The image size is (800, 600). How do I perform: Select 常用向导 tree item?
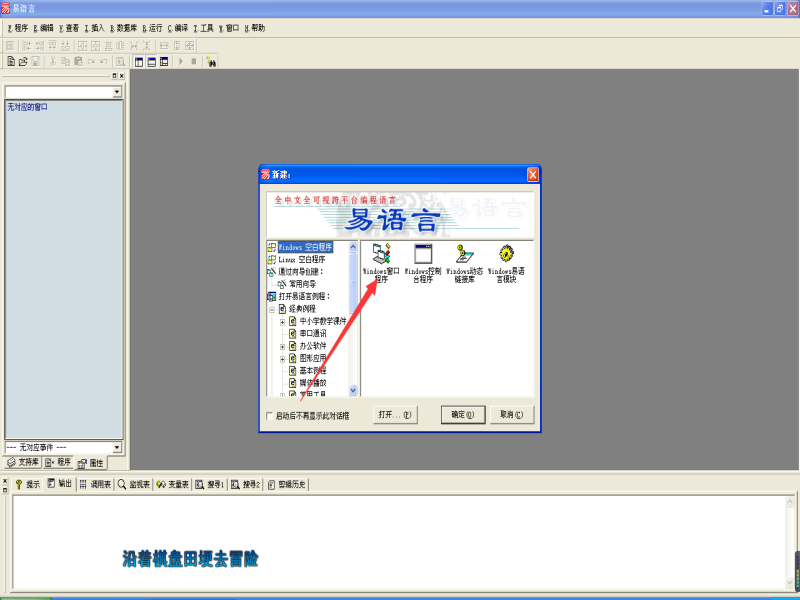point(303,284)
